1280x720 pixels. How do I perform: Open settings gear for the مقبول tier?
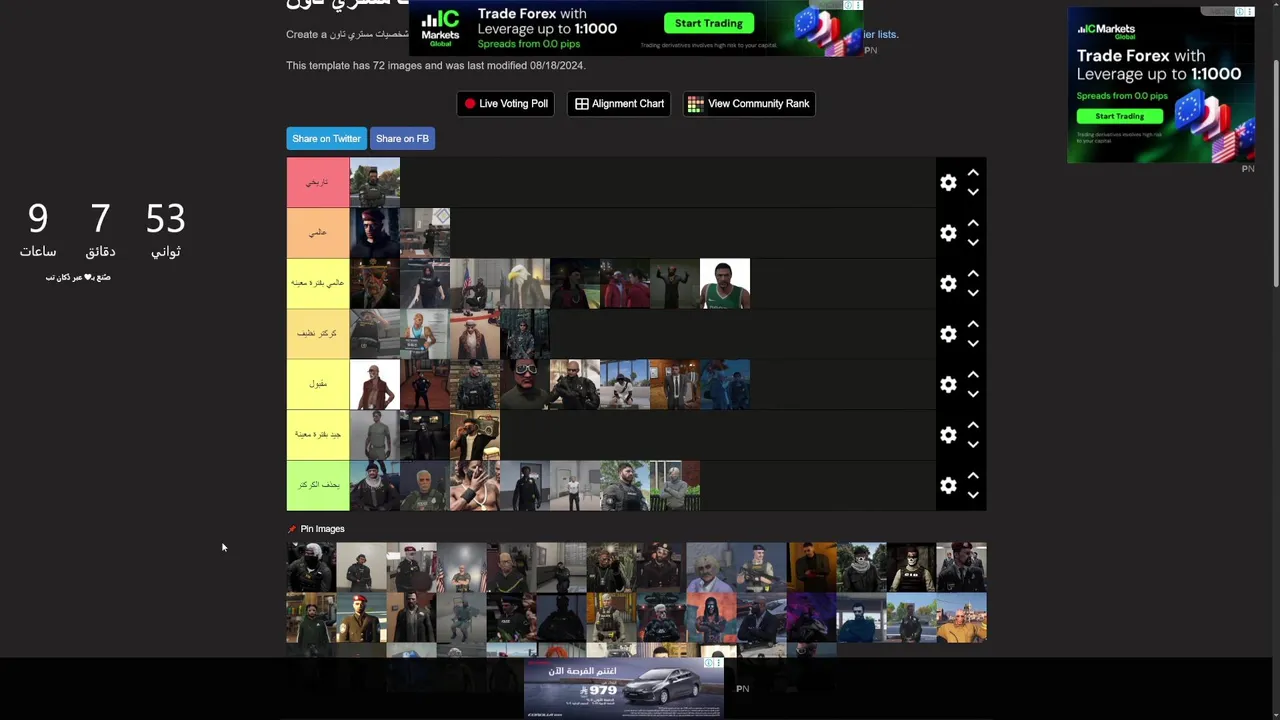(x=948, y=385)
